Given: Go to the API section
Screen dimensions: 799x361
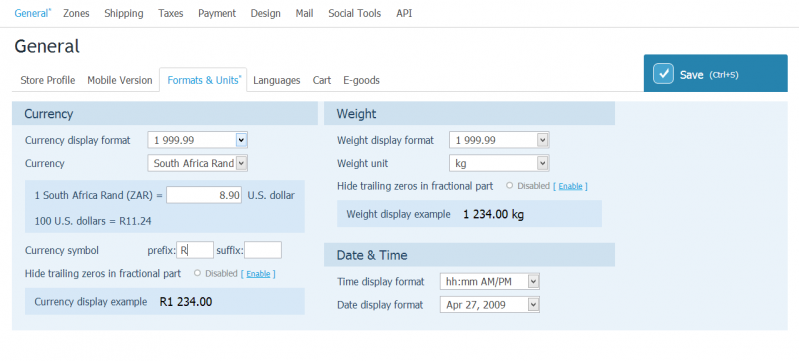Looking at the screenshot, I should (404, 13).
